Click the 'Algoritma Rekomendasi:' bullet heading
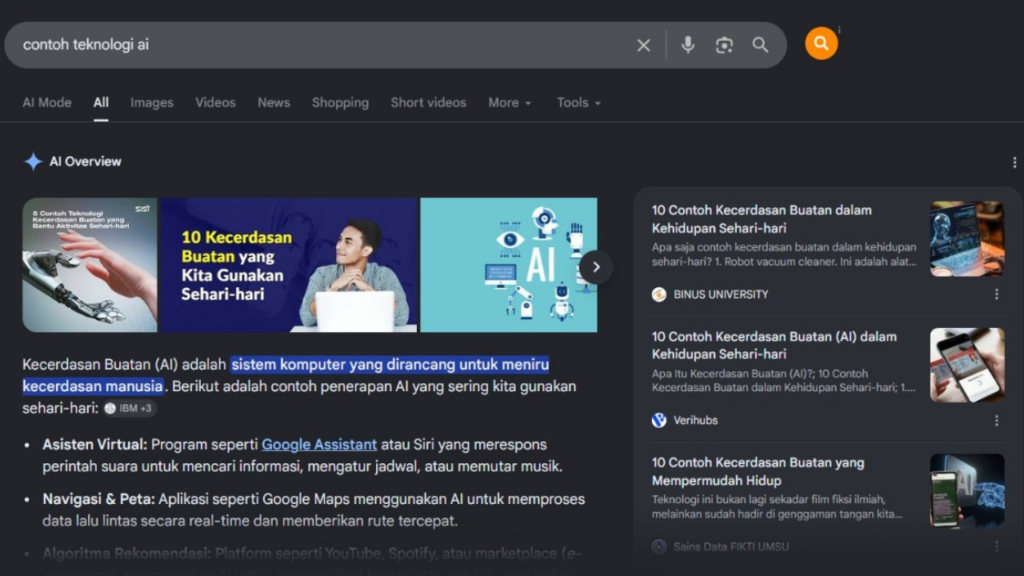Image resolution: width=1024 pixels, height=576 pixels. coord(127,554)
